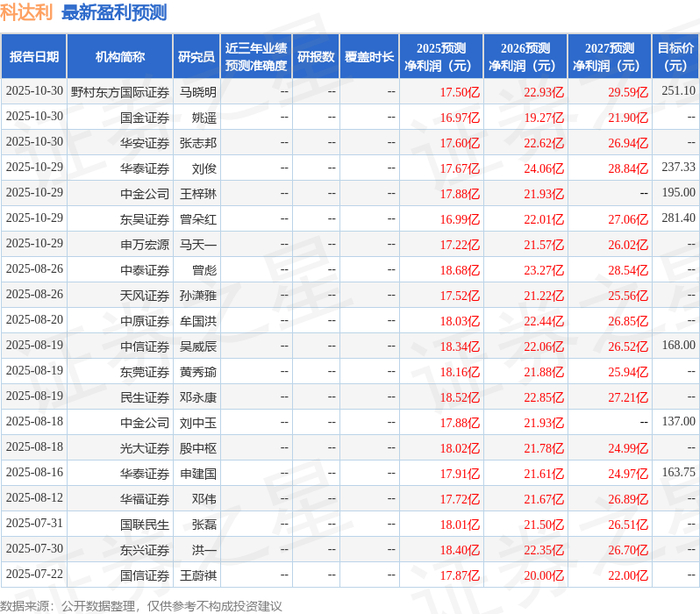Select the 研究员 column header
The image size is (700, 614).
coord(196,57)
